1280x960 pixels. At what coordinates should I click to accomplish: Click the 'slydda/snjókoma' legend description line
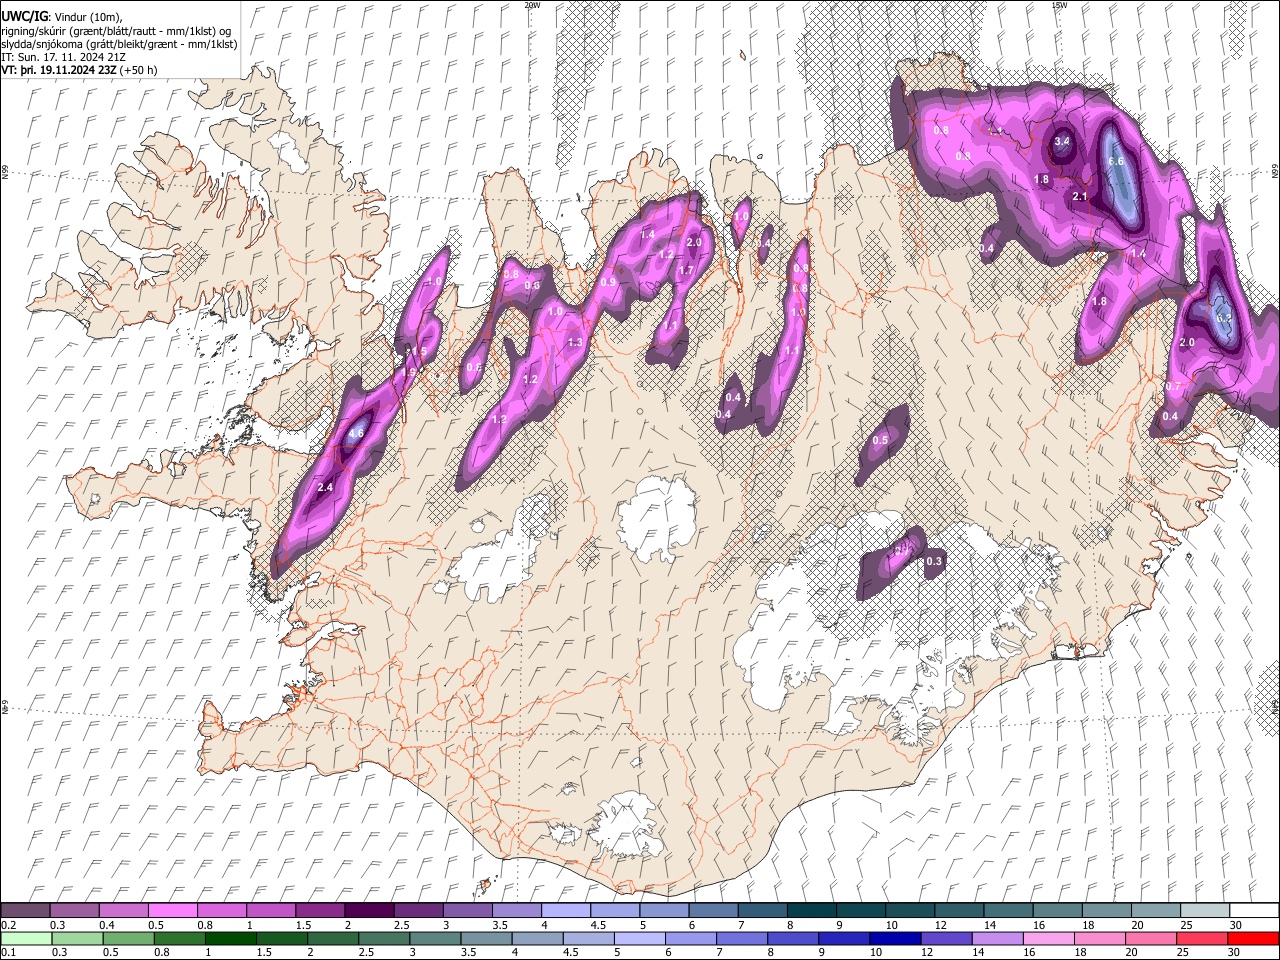(119, 44)
